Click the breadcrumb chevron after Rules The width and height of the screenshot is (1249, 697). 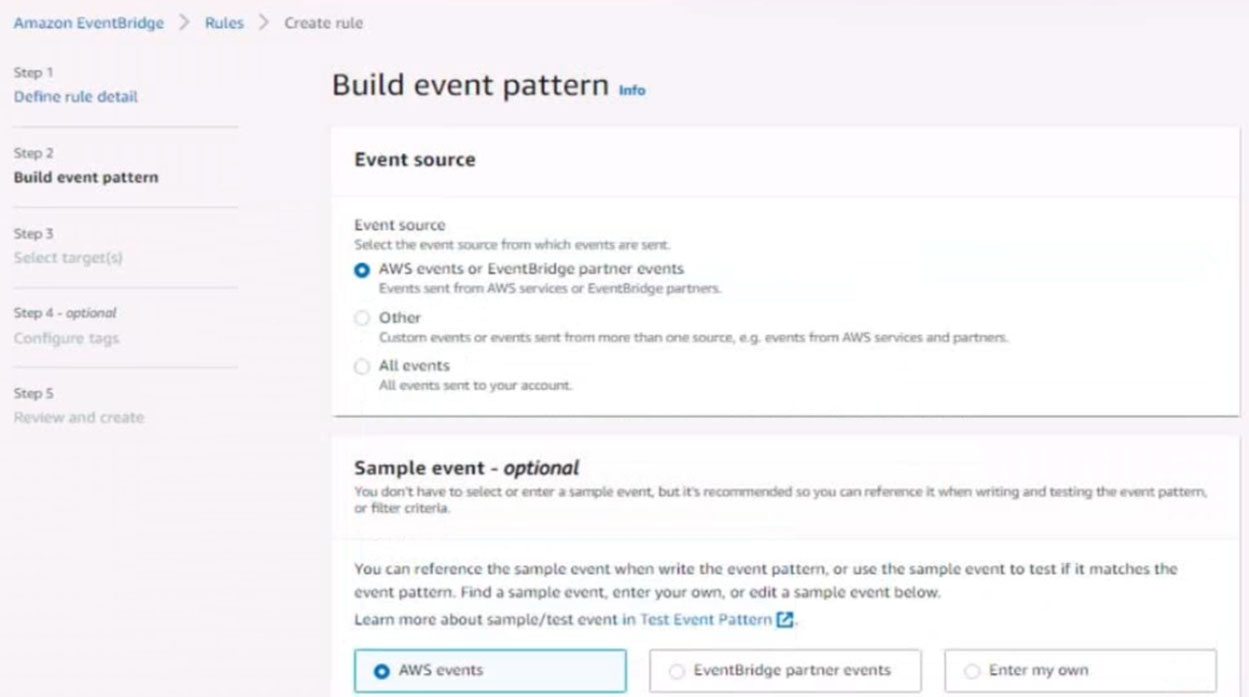coord(264,23)
